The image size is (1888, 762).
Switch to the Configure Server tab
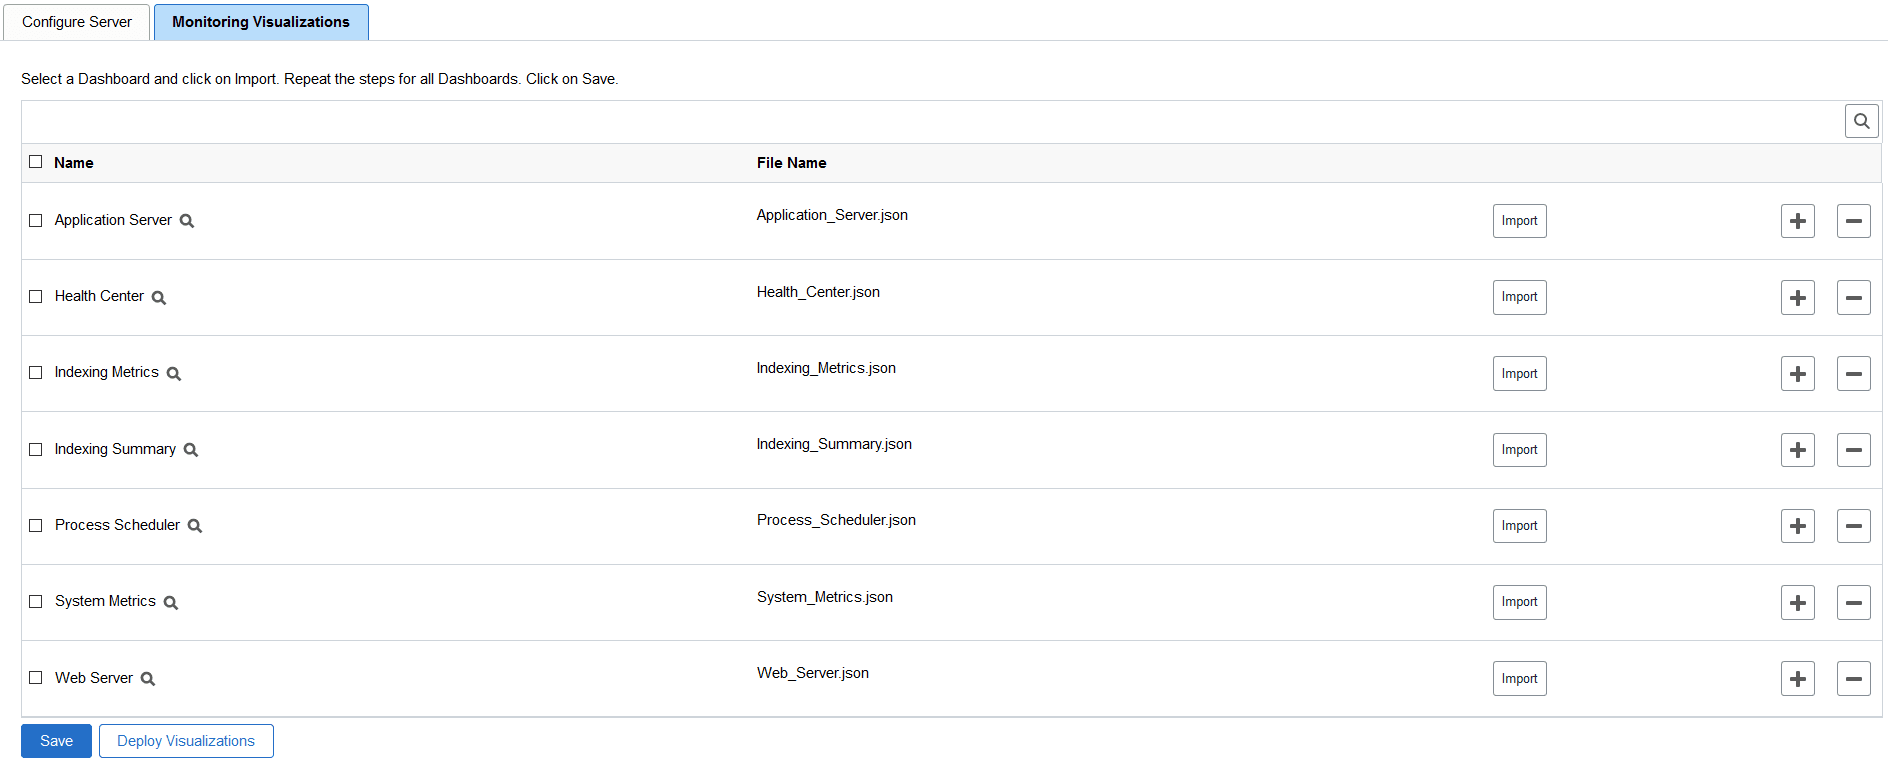pyautogui.click(x=76, y=21)
